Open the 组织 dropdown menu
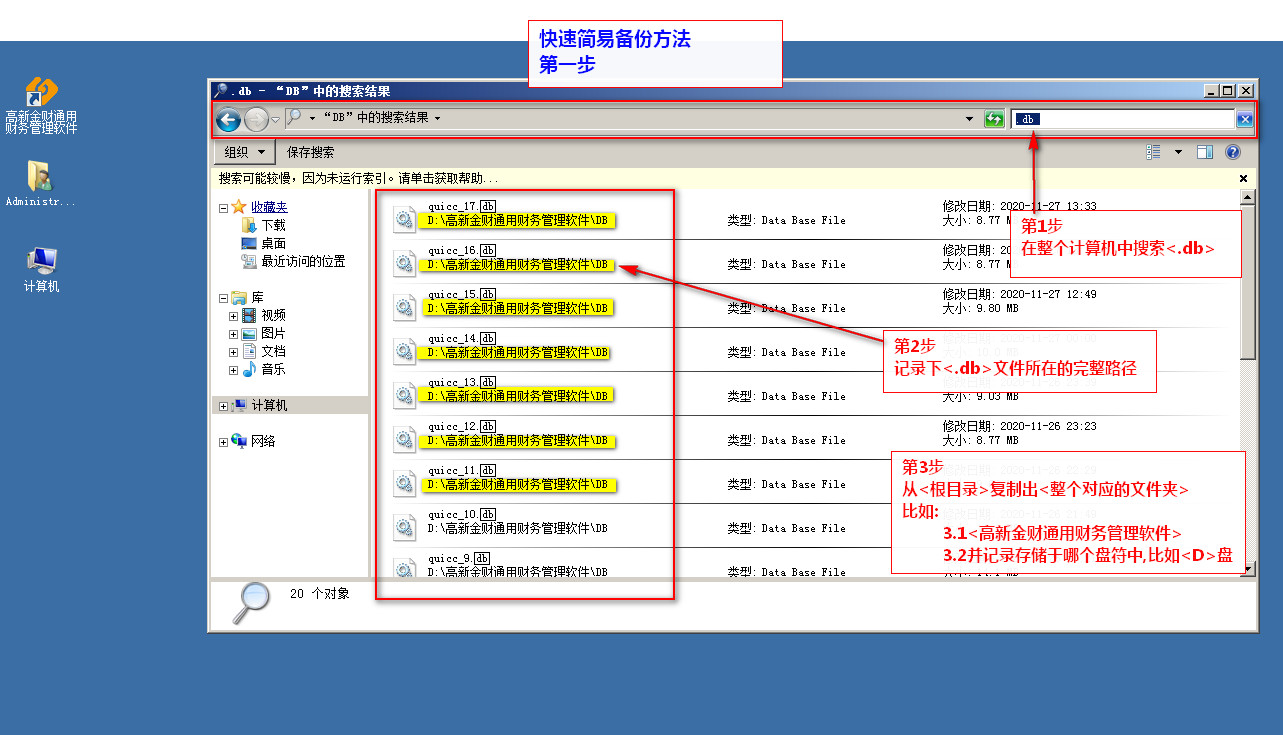The height and width of the screenshot is (735, 1283). 245,152
